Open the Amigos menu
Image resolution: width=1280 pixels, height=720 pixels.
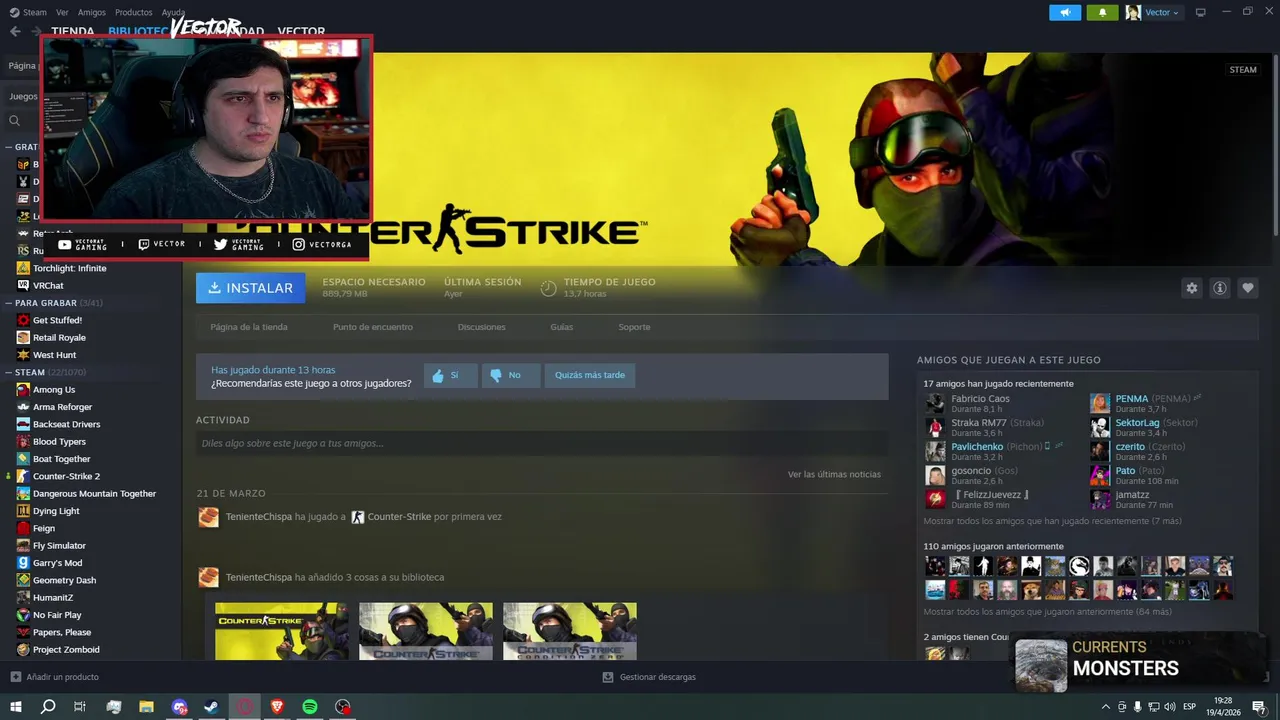(91, 12)
